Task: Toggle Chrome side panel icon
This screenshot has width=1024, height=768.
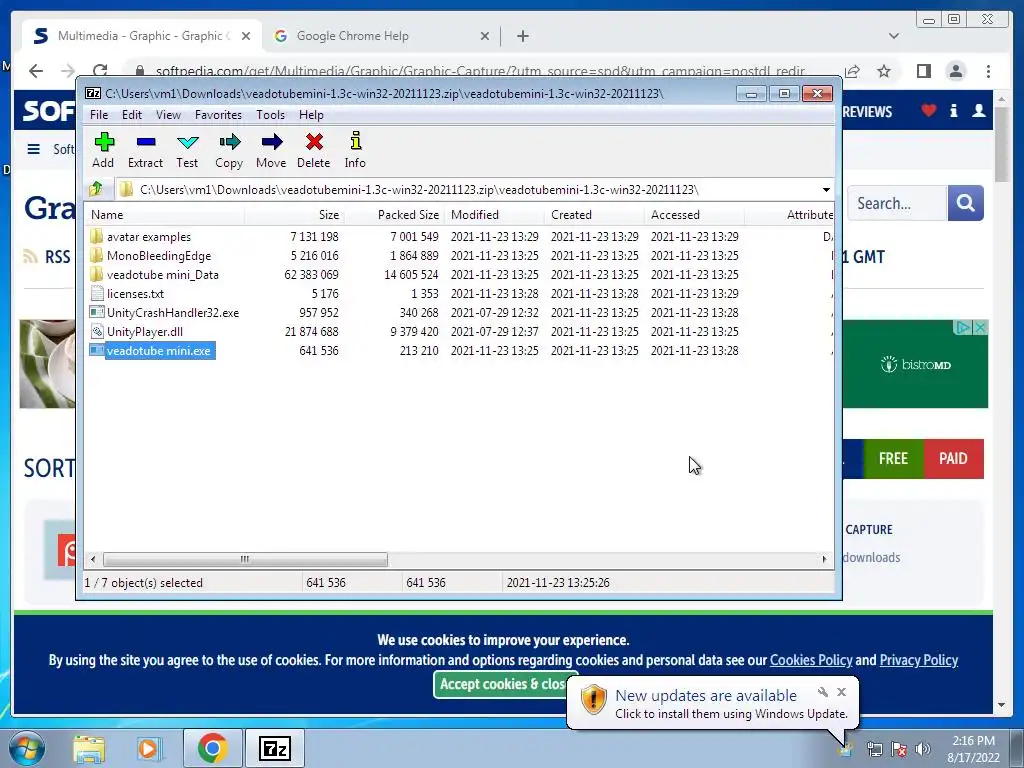Action: pos(923,71)
